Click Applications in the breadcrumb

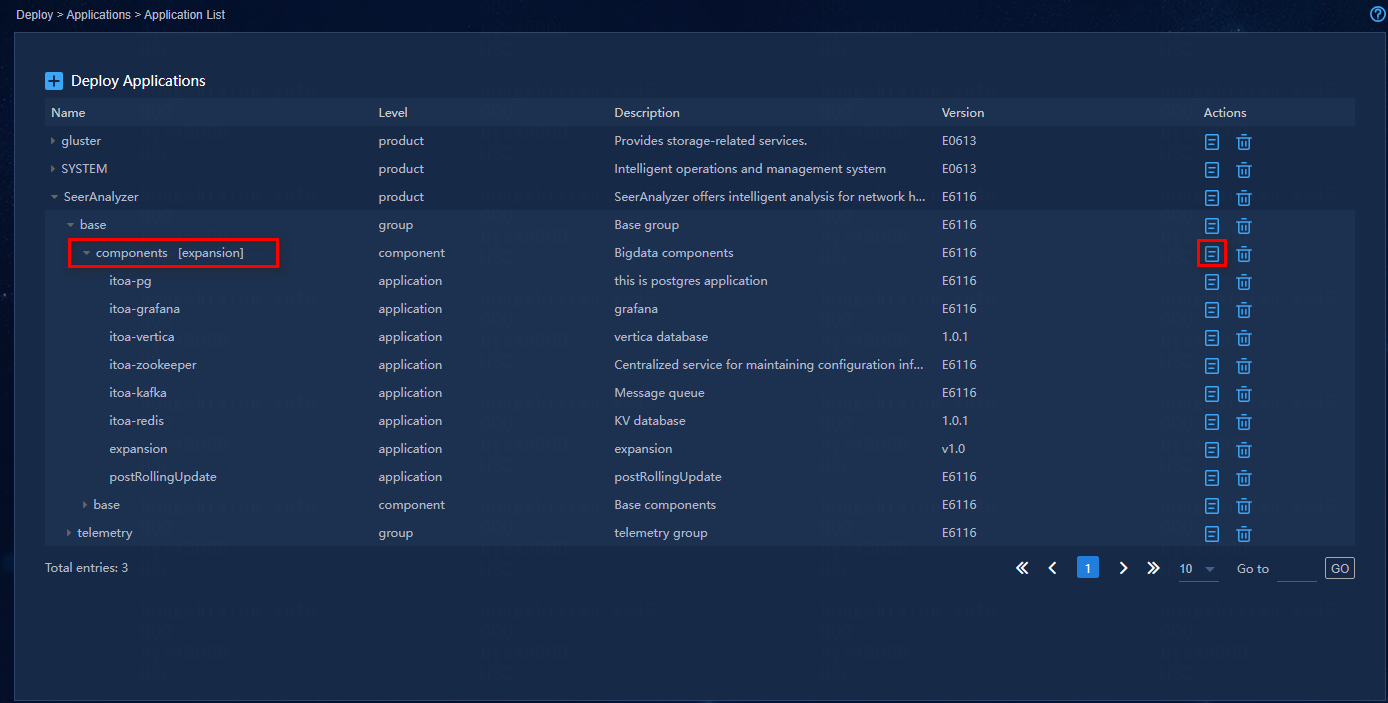[x=99, y=15]
